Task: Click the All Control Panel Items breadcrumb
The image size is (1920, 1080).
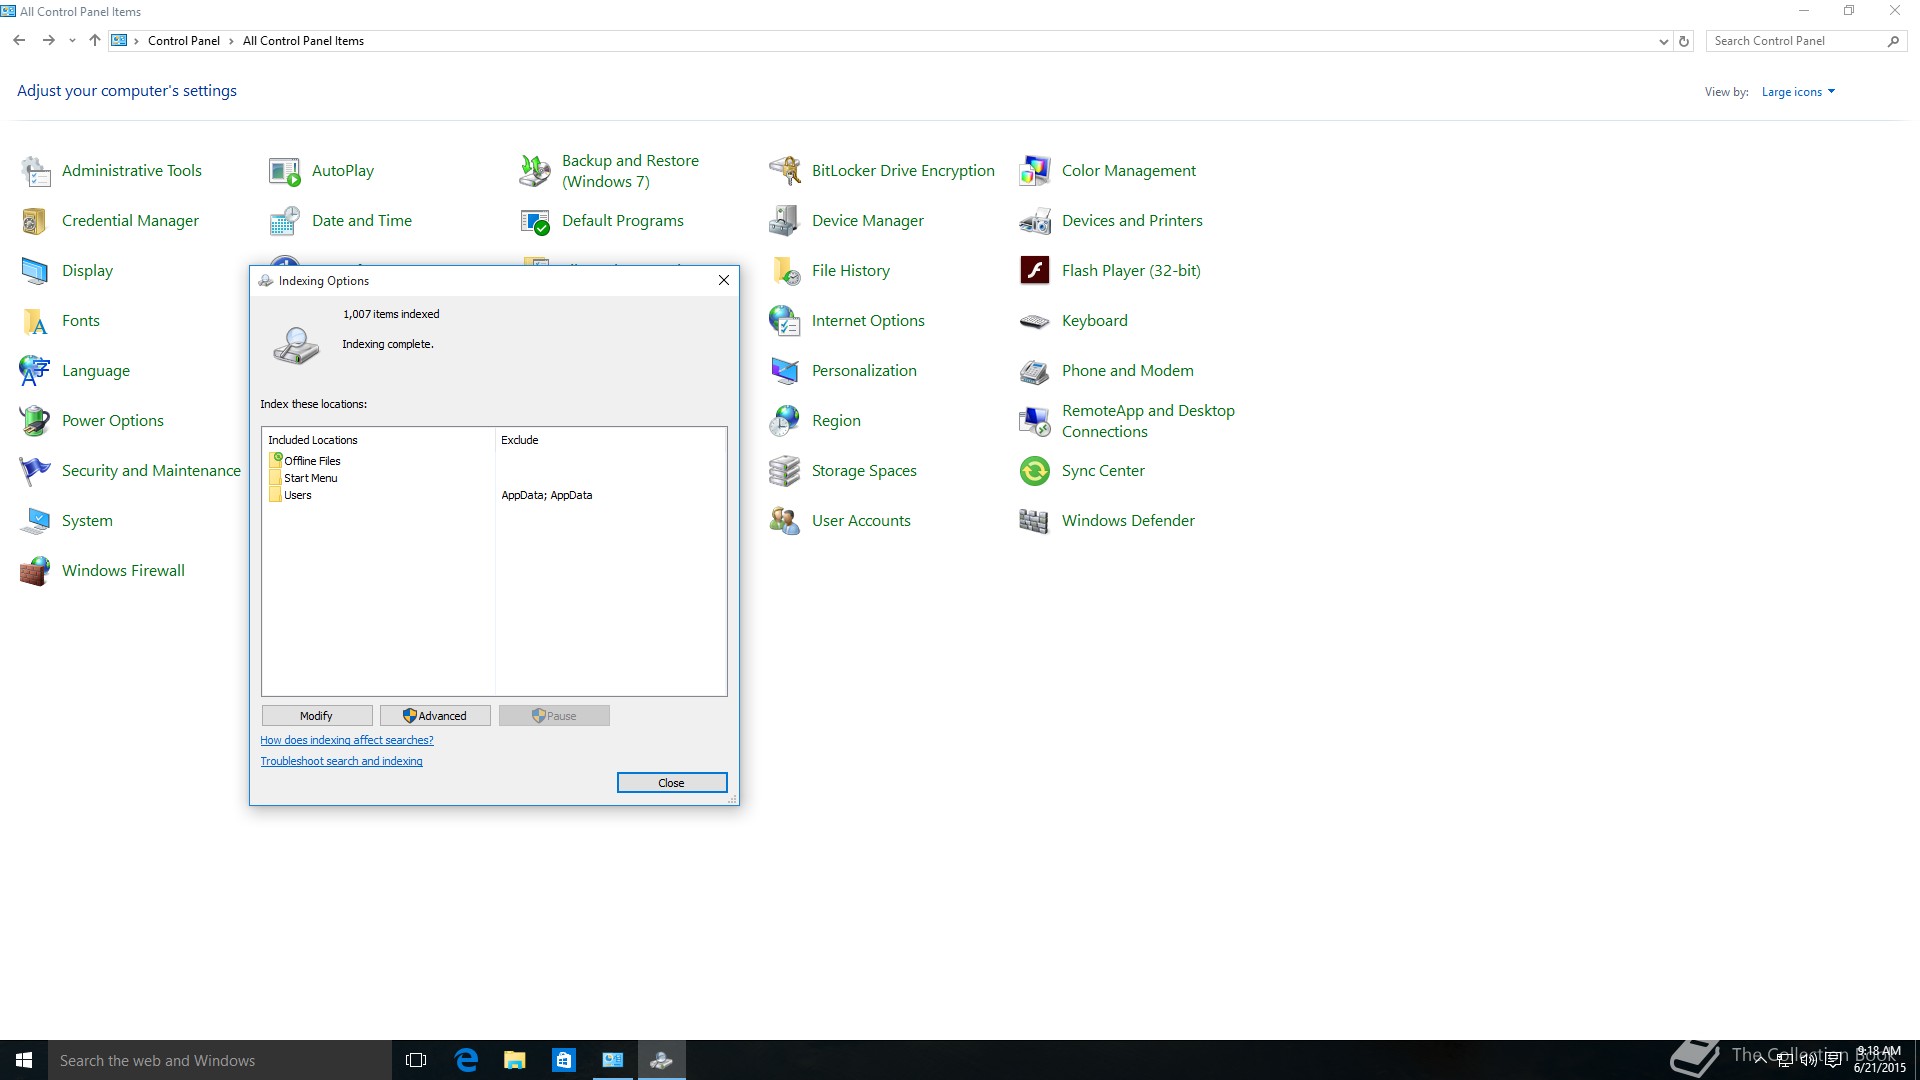Action: pyautogui.click(x=303, y=41)
